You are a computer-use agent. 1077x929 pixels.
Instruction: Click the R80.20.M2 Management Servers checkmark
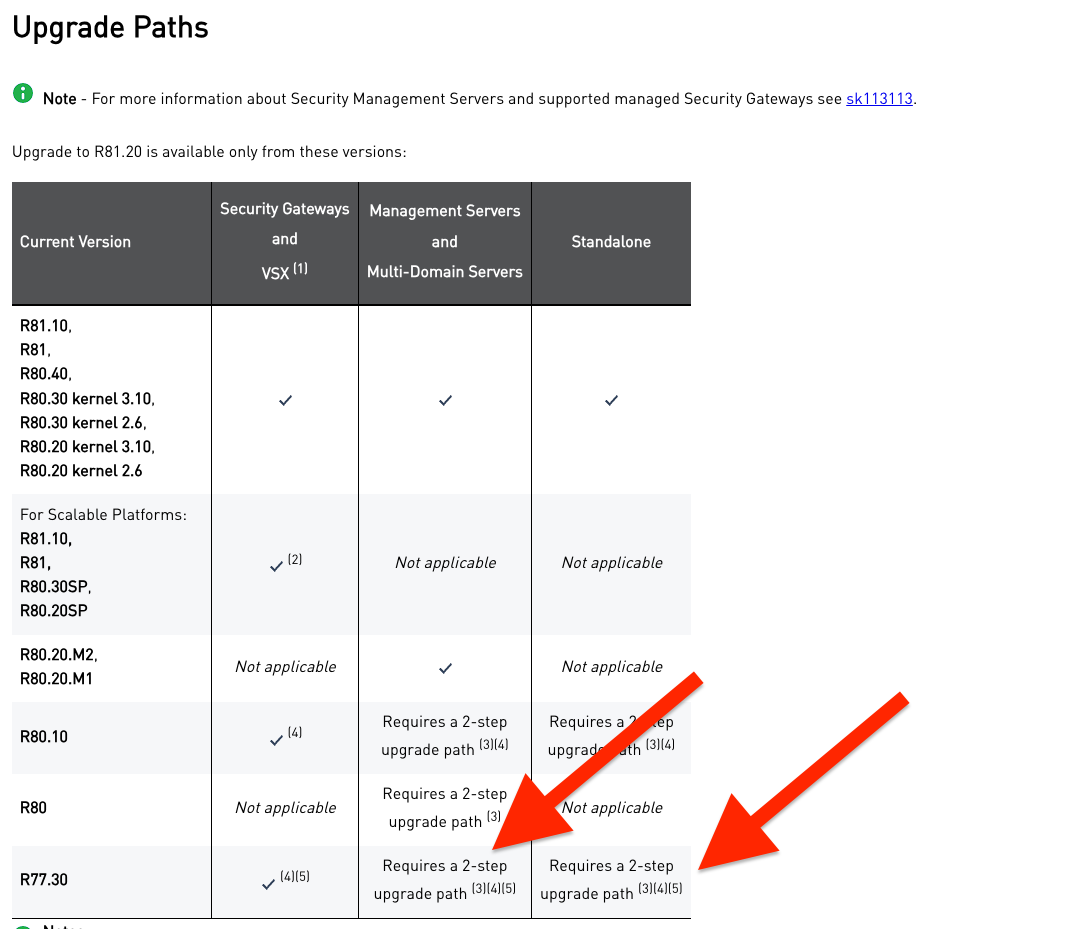445,667
